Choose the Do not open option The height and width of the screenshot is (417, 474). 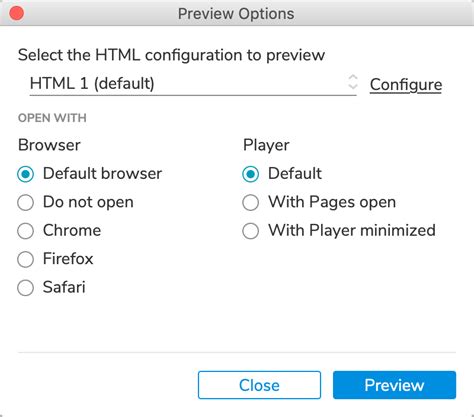[x=25, y=202]
